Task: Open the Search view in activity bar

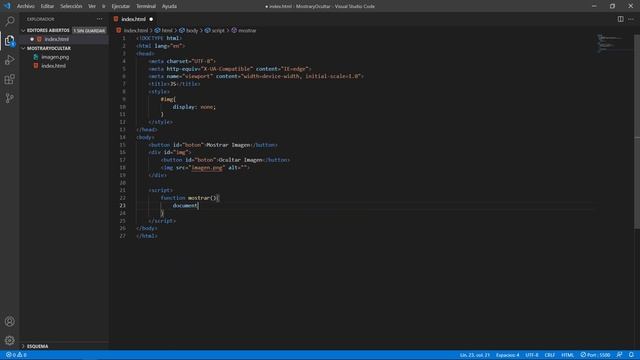Action: tap(9, 21)
